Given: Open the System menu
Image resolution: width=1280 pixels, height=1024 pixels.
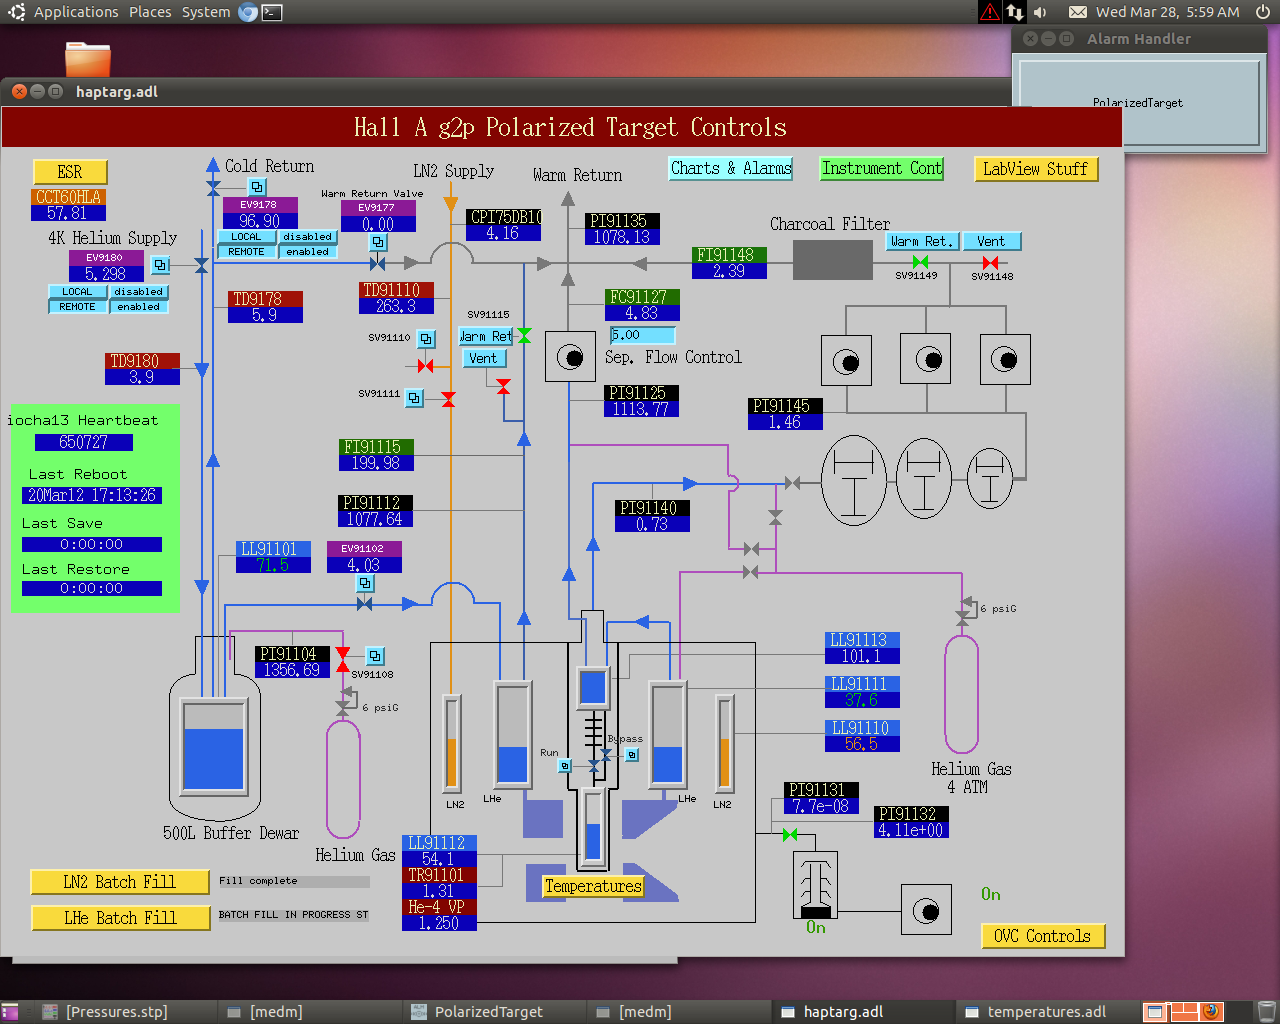Looking at the screenshot, I should tap(206, 12).
